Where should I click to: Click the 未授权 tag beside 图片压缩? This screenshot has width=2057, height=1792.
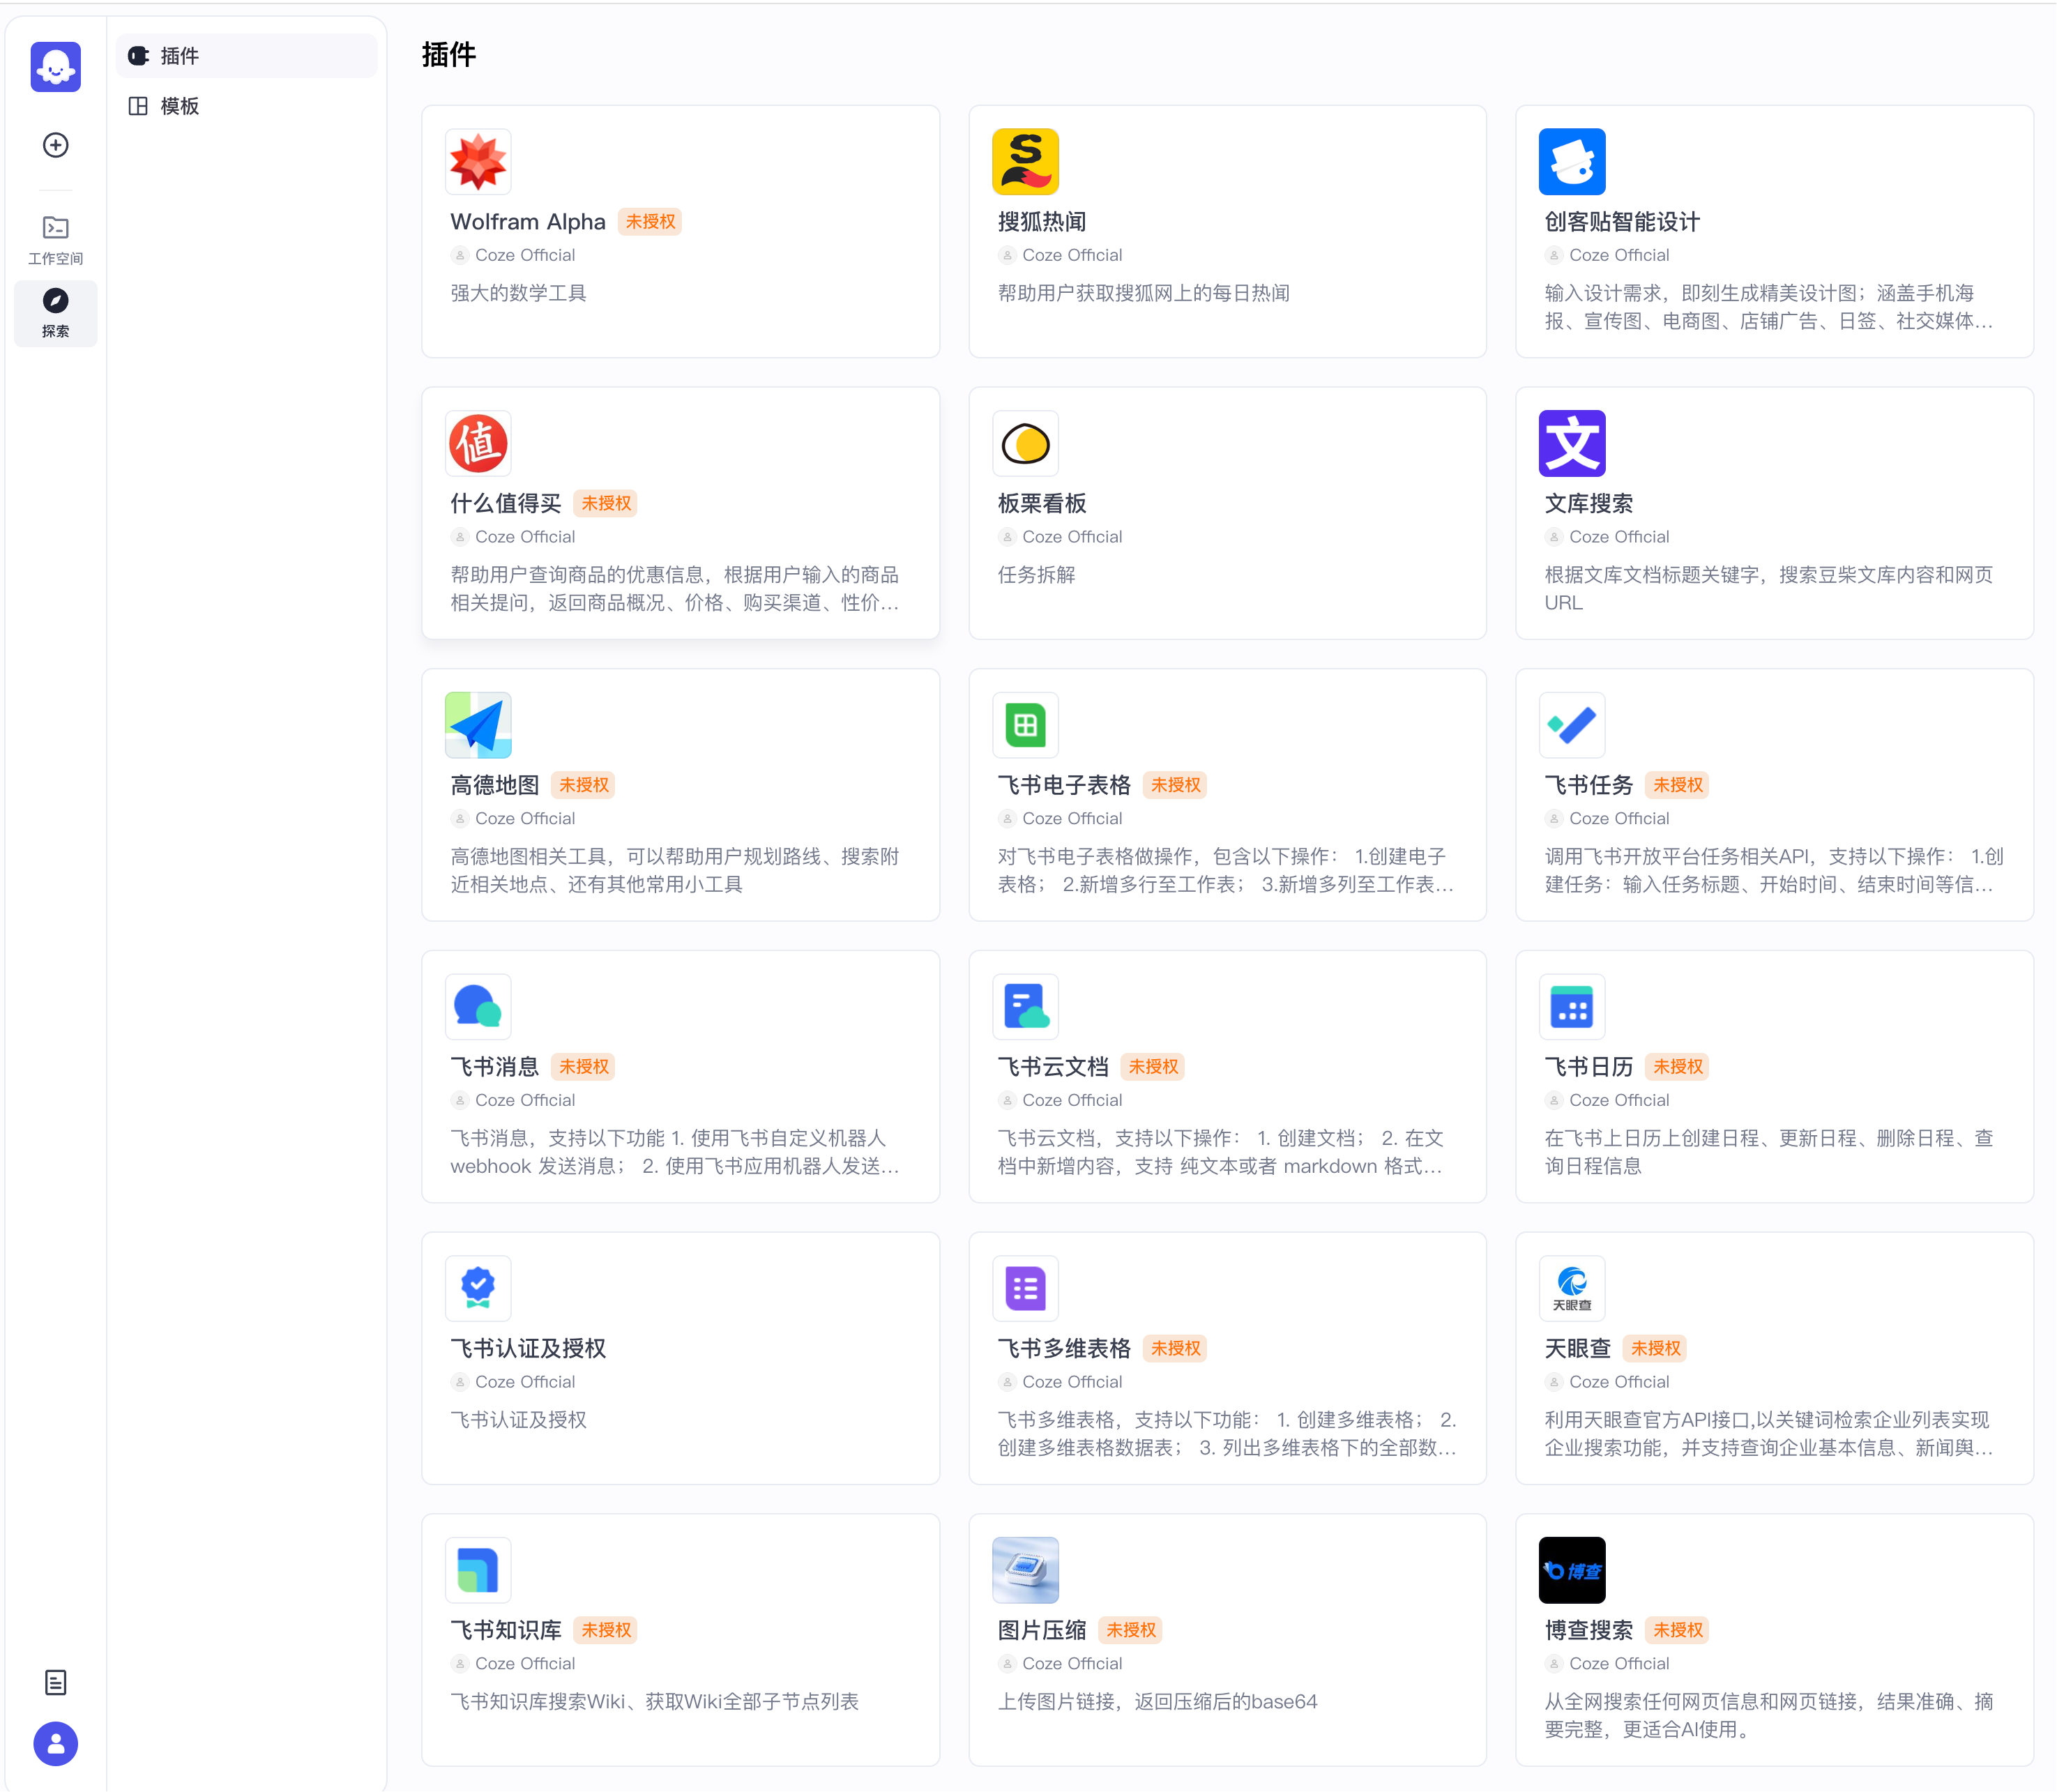tap(1130, 1630)
